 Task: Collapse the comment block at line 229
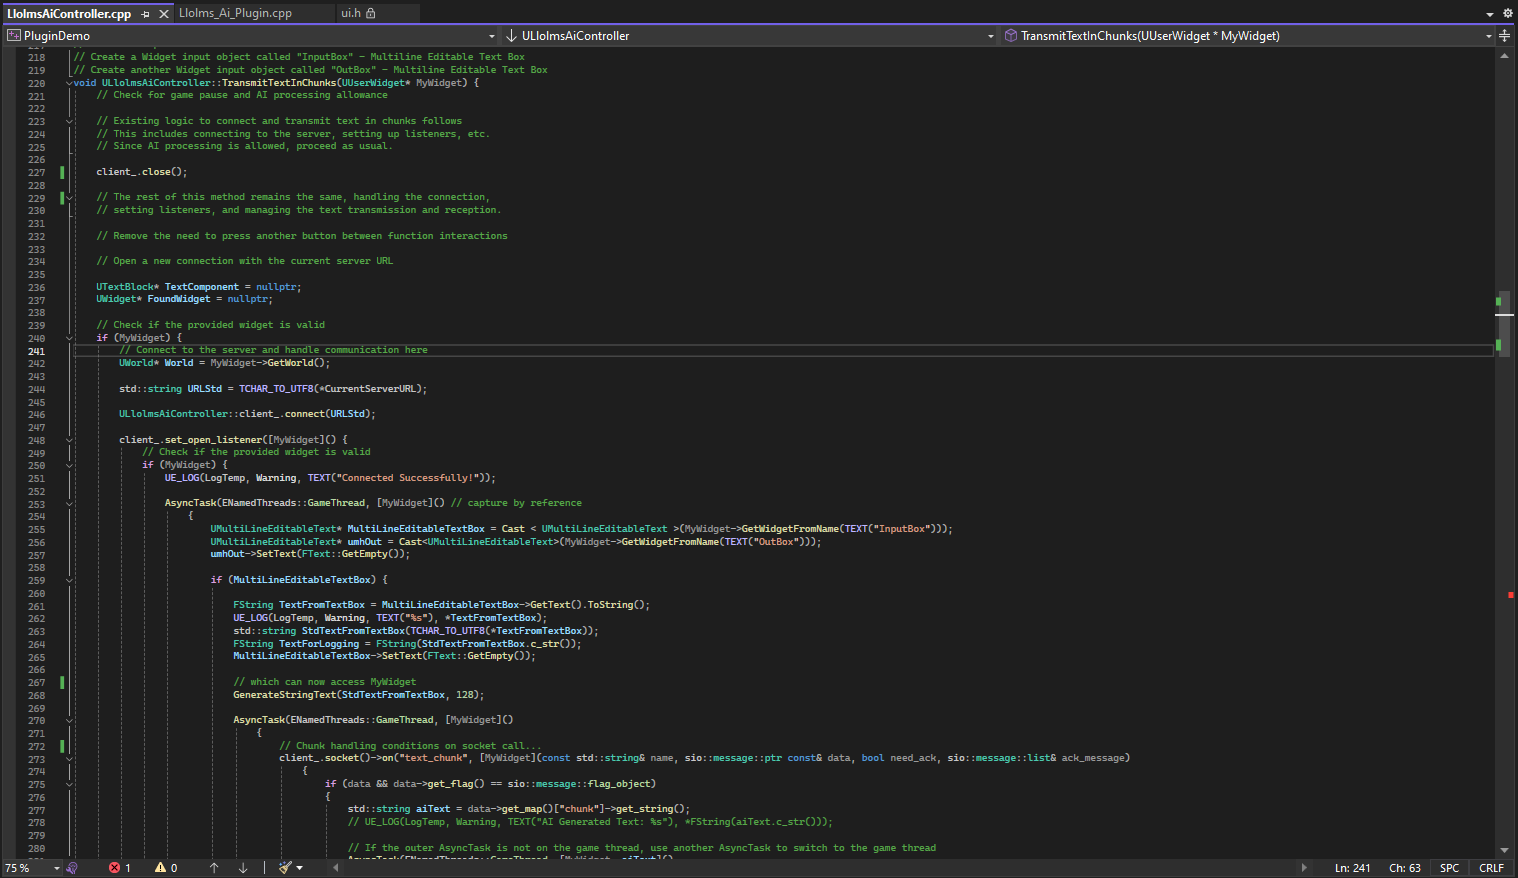click(x=69, y=197)
